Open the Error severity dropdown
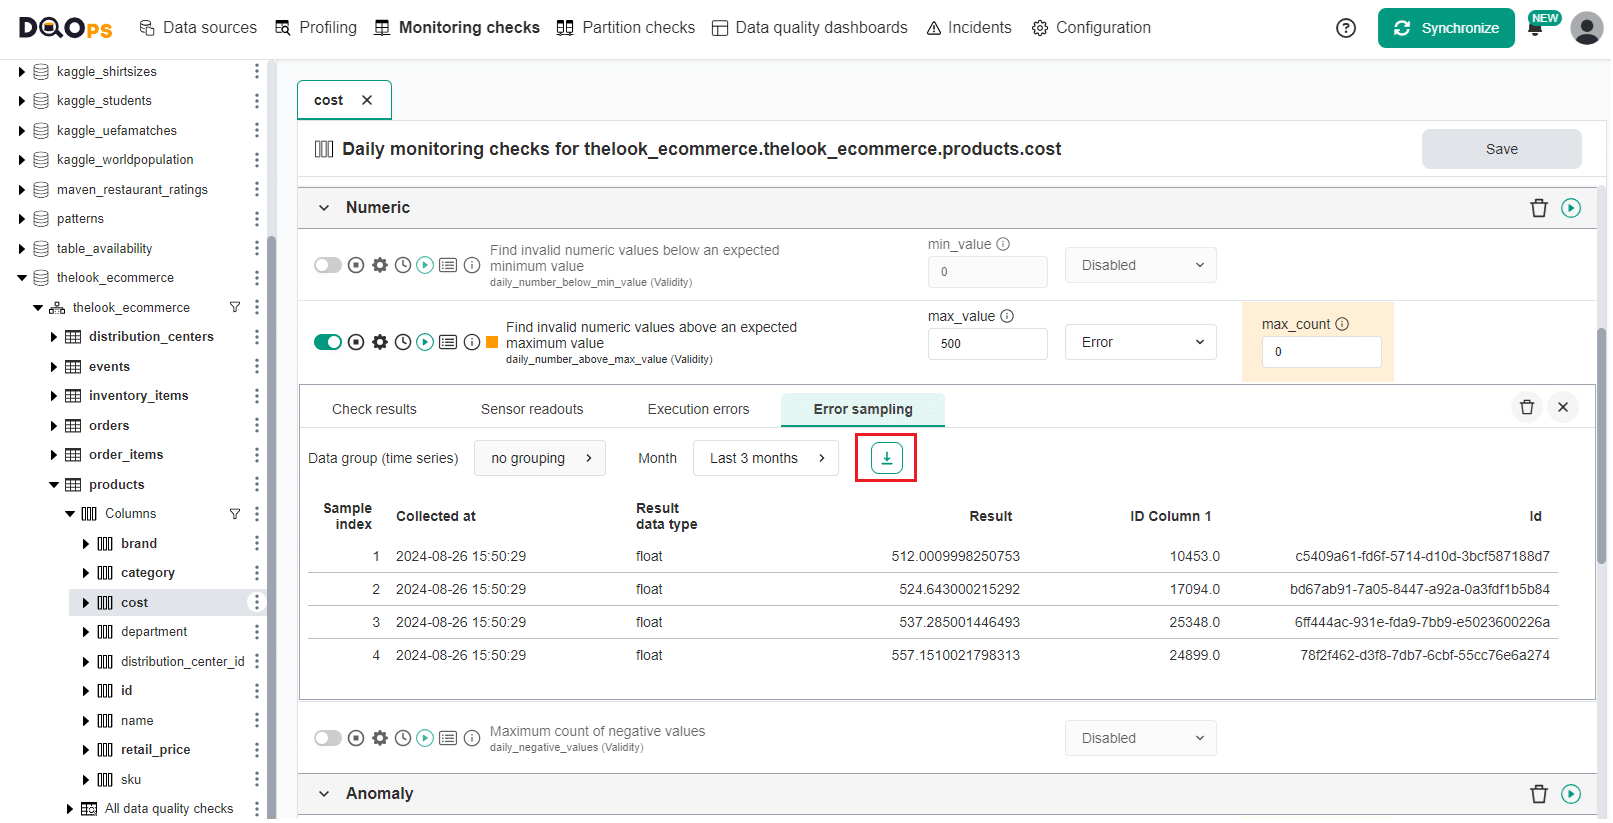This screenshot has height=823, width=1613. click(1141, 342)
